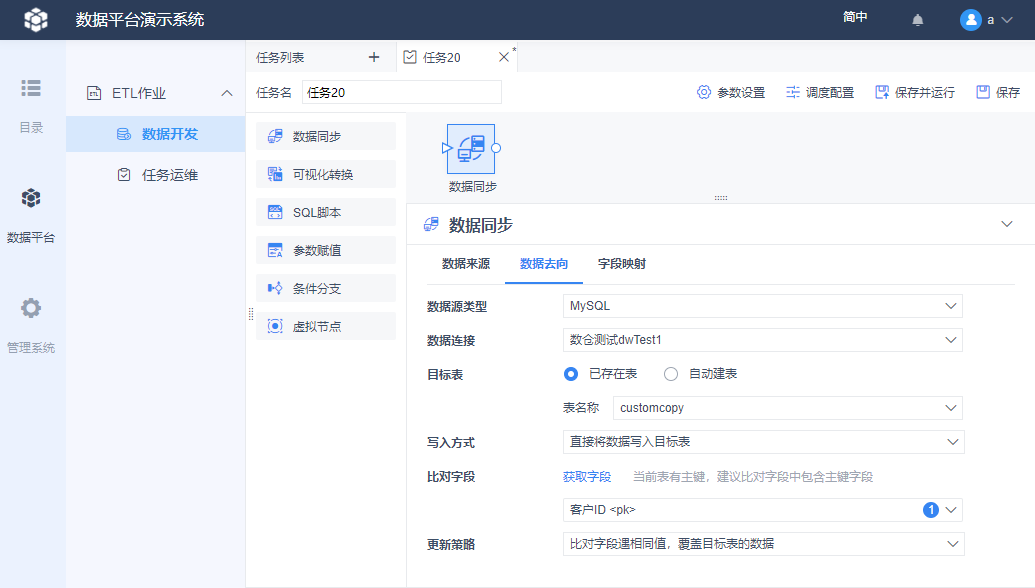The height and width of the screenshot is (588, 1035).
Task: Open the 数据平台 sidebar icon
Action: 31,198
